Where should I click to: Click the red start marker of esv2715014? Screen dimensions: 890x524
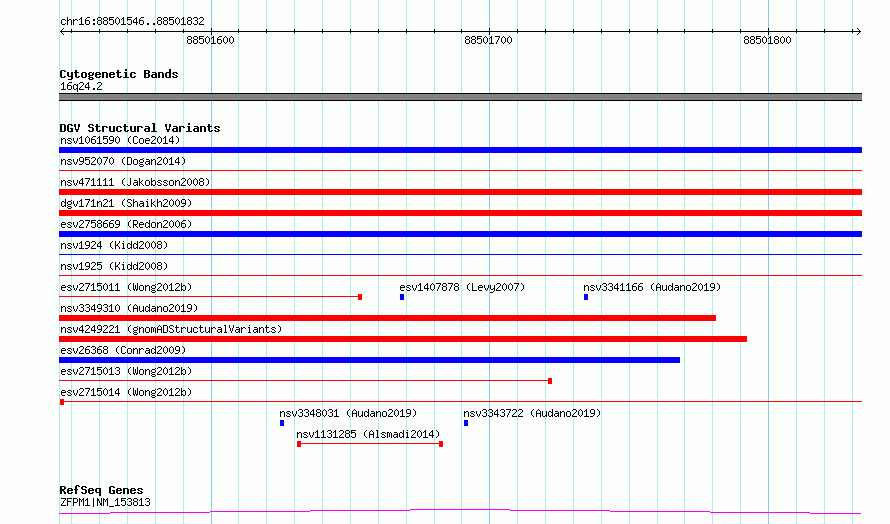tap(62, 402)
